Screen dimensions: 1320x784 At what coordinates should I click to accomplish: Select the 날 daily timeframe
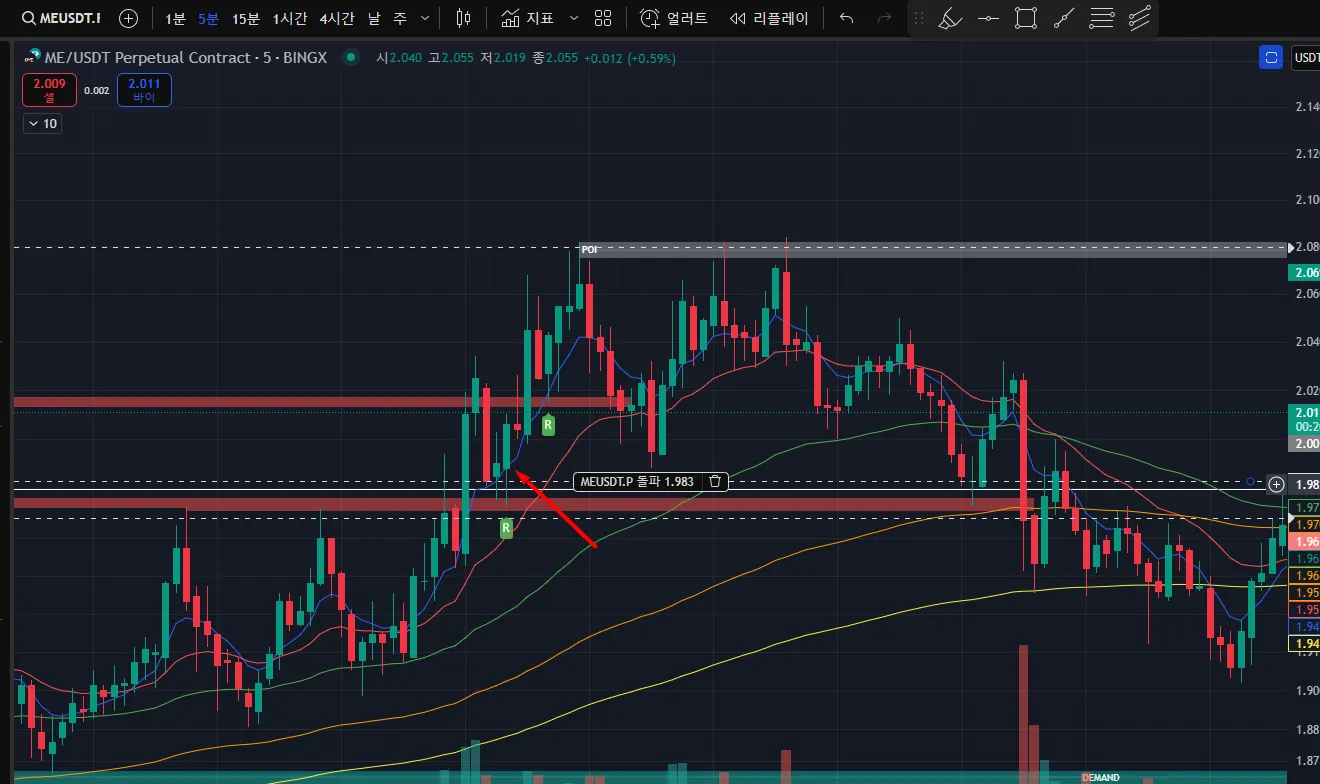coord(375,18)
